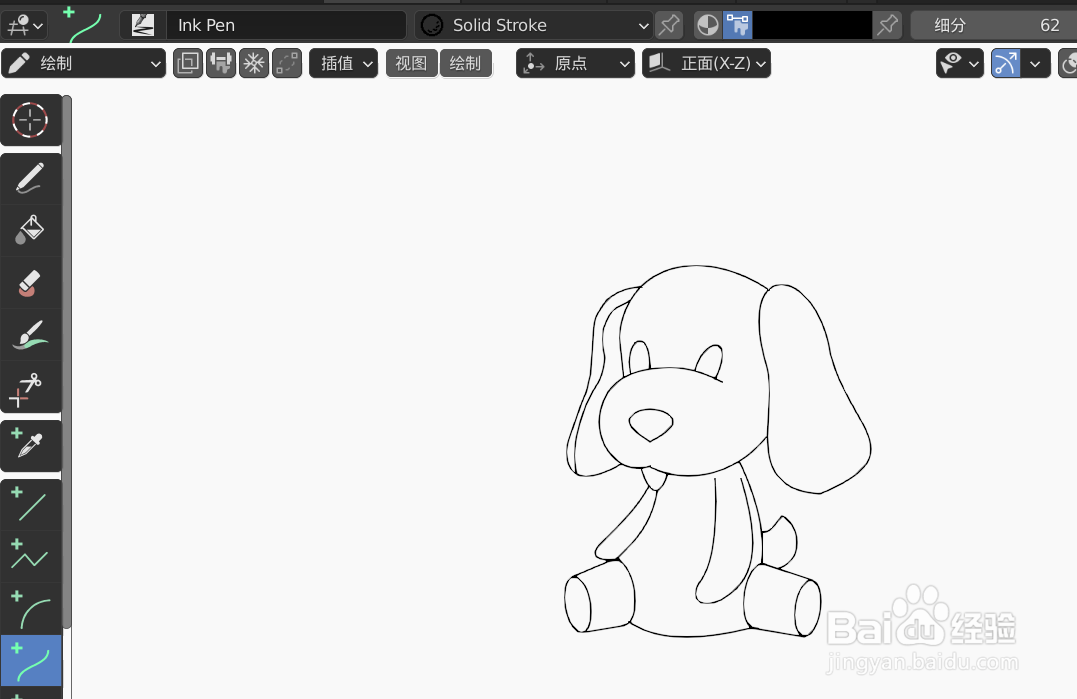Adjust the 细分 value slider
The image size is (1077, 699).
click(x=994, y=25)
